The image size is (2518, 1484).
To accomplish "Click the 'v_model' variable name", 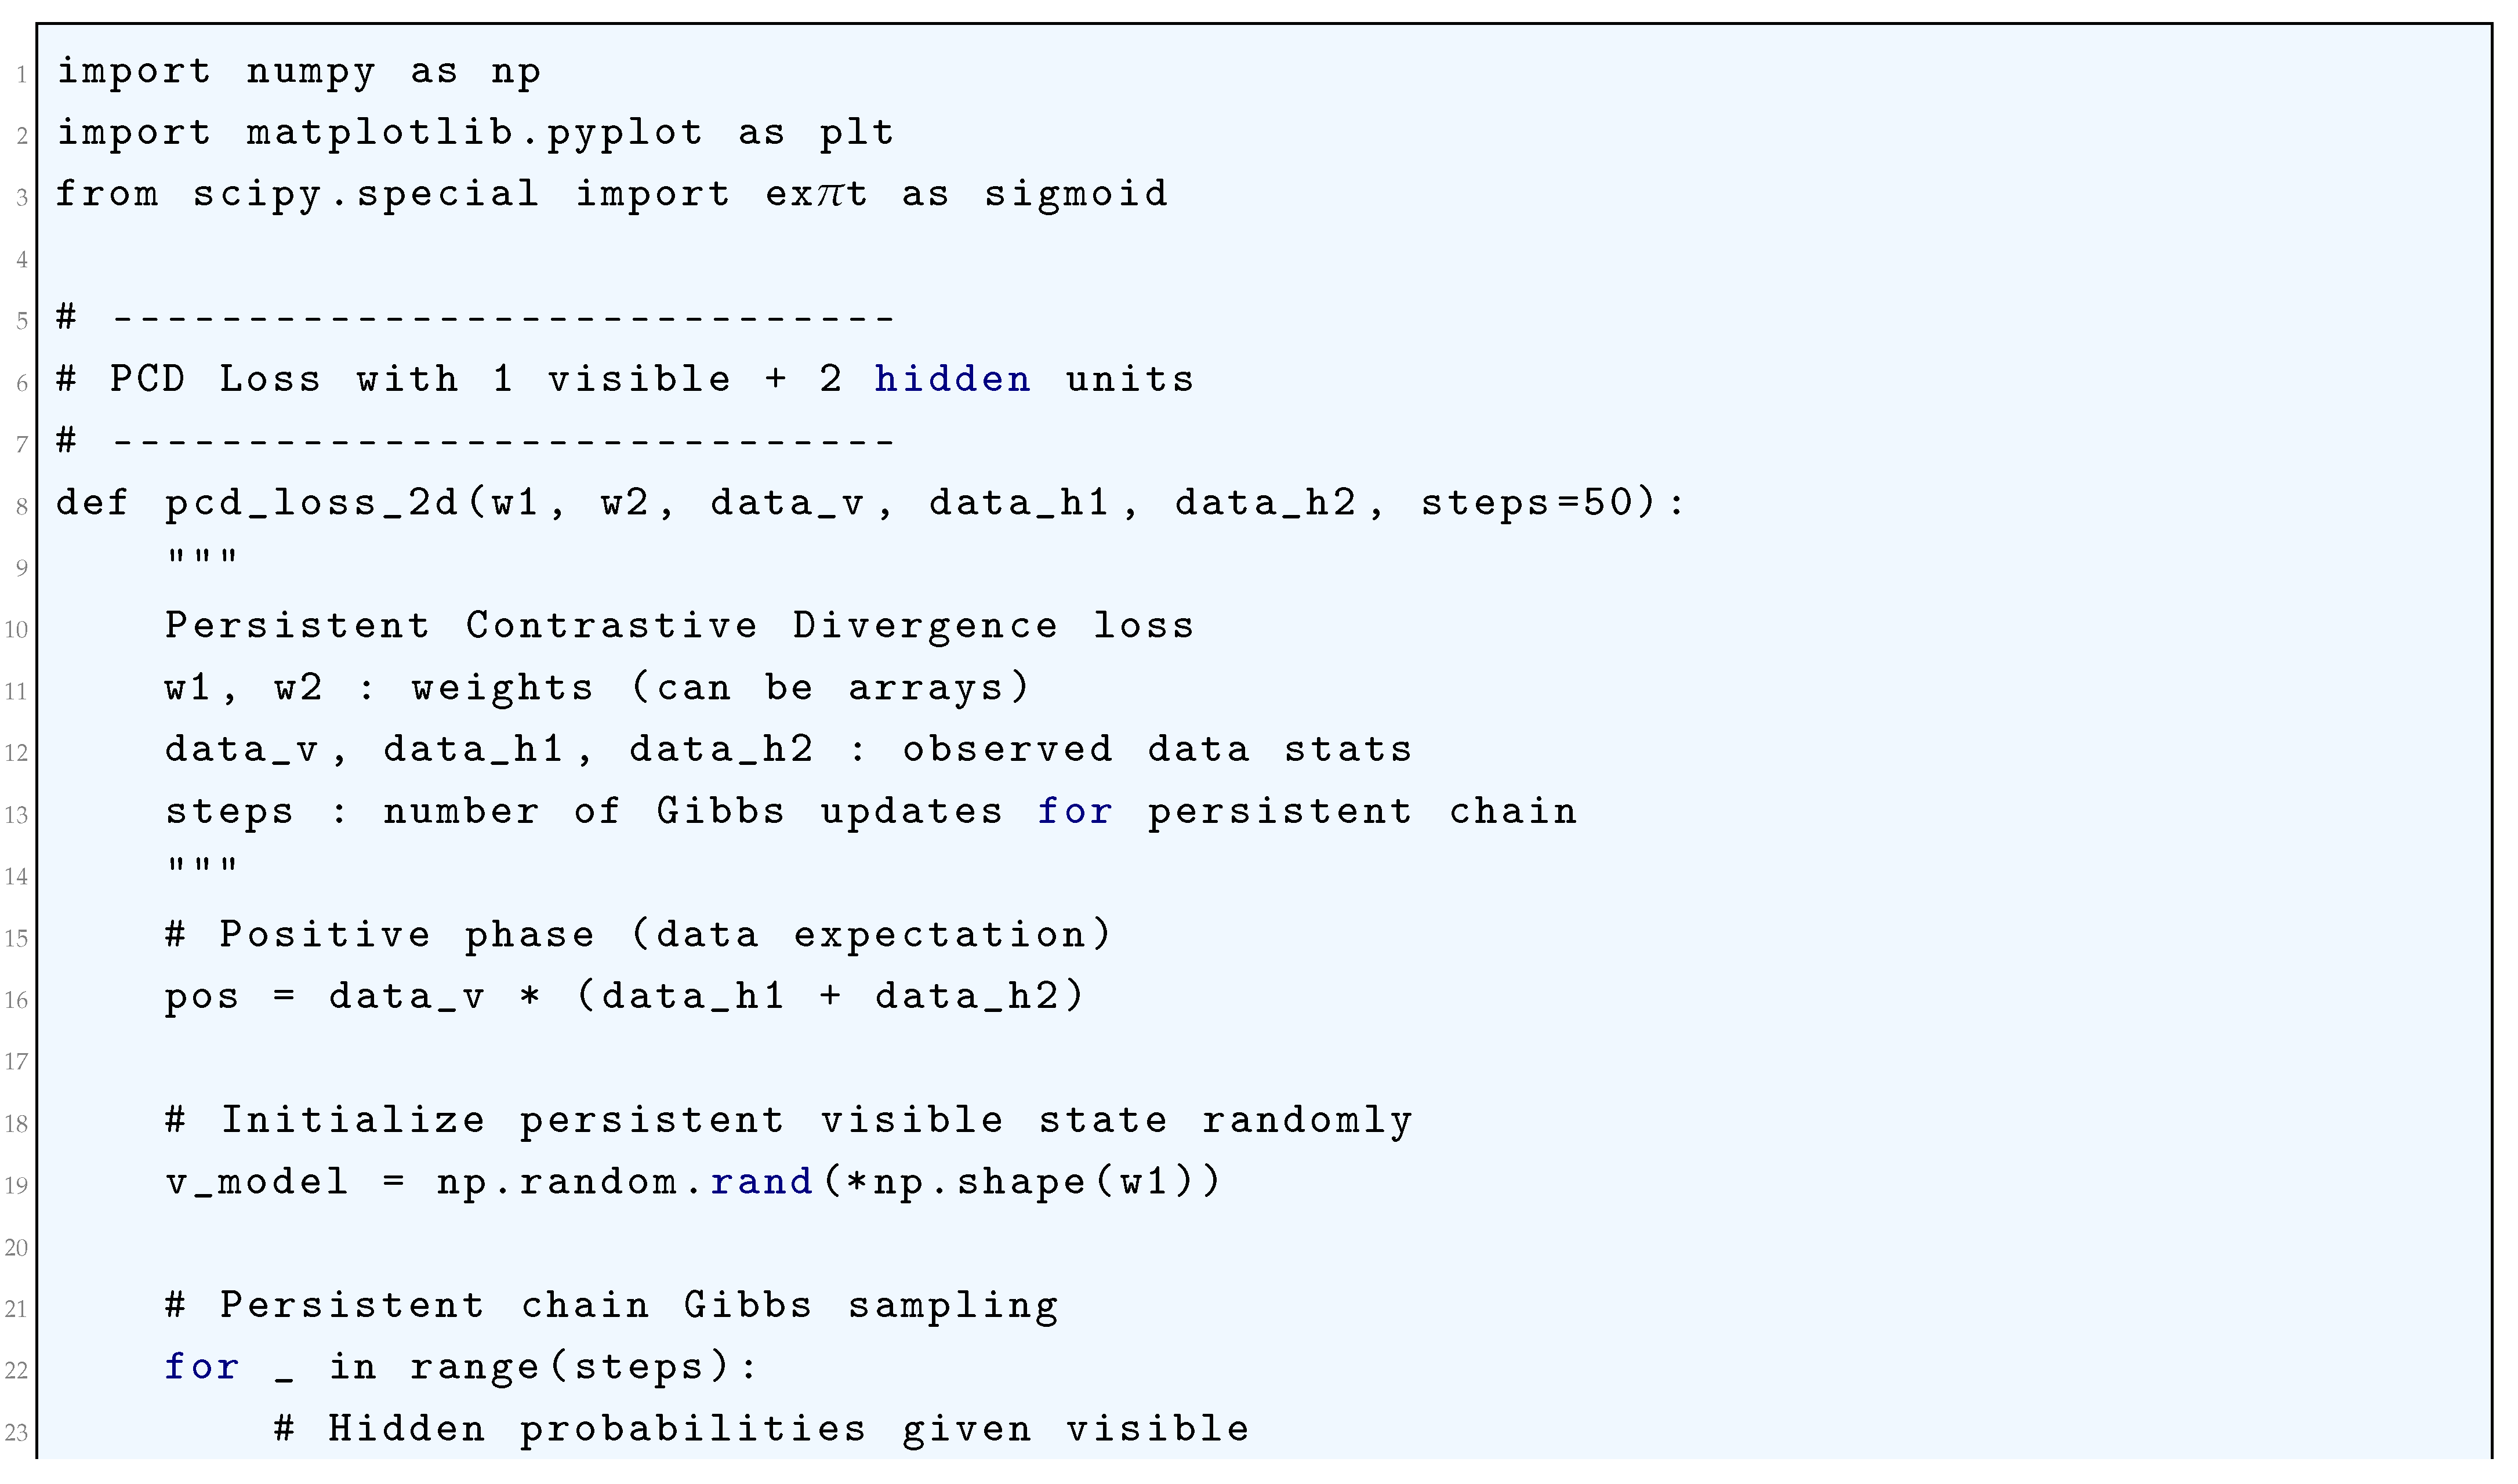I will [x=256, y=1183].
